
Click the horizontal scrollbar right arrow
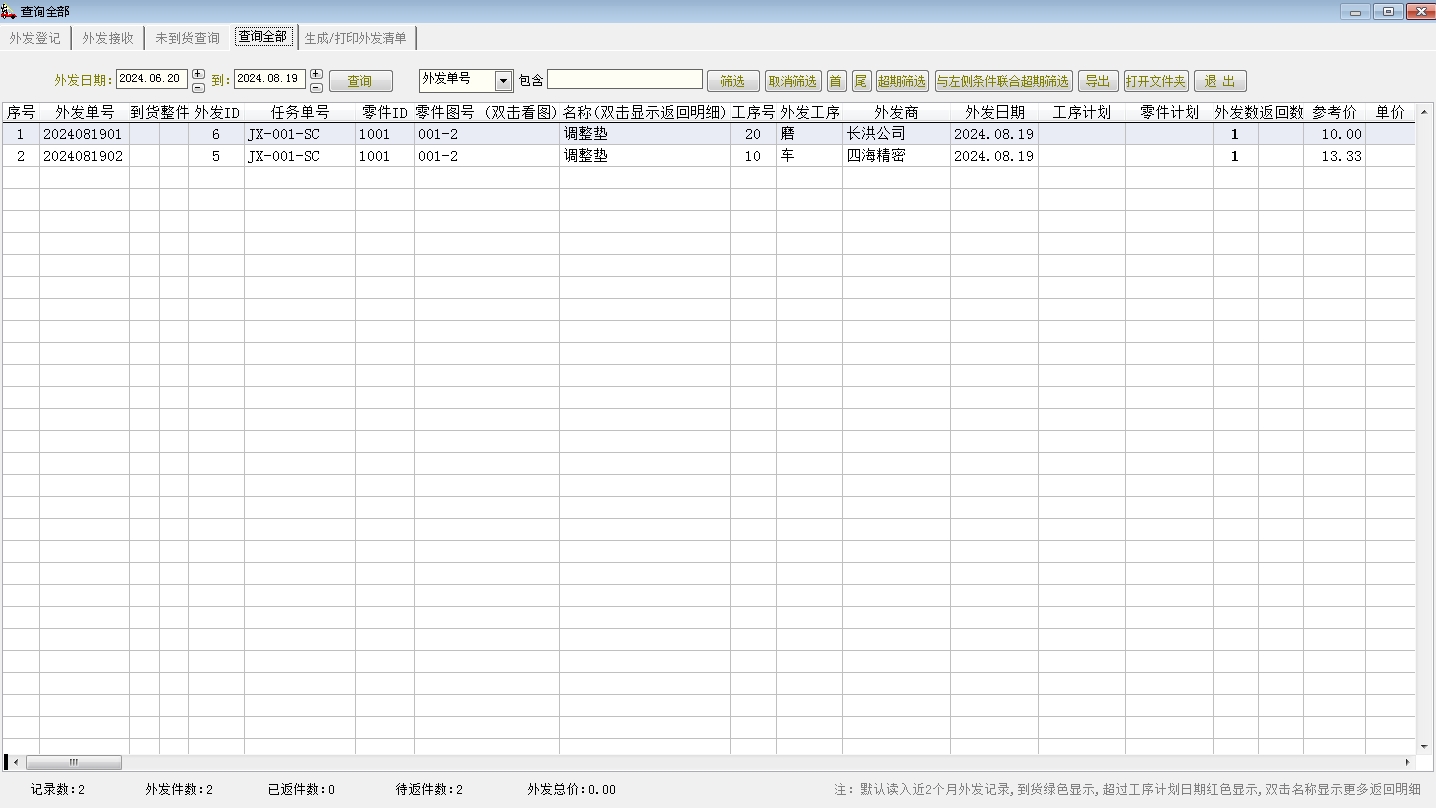point(1407,762)
